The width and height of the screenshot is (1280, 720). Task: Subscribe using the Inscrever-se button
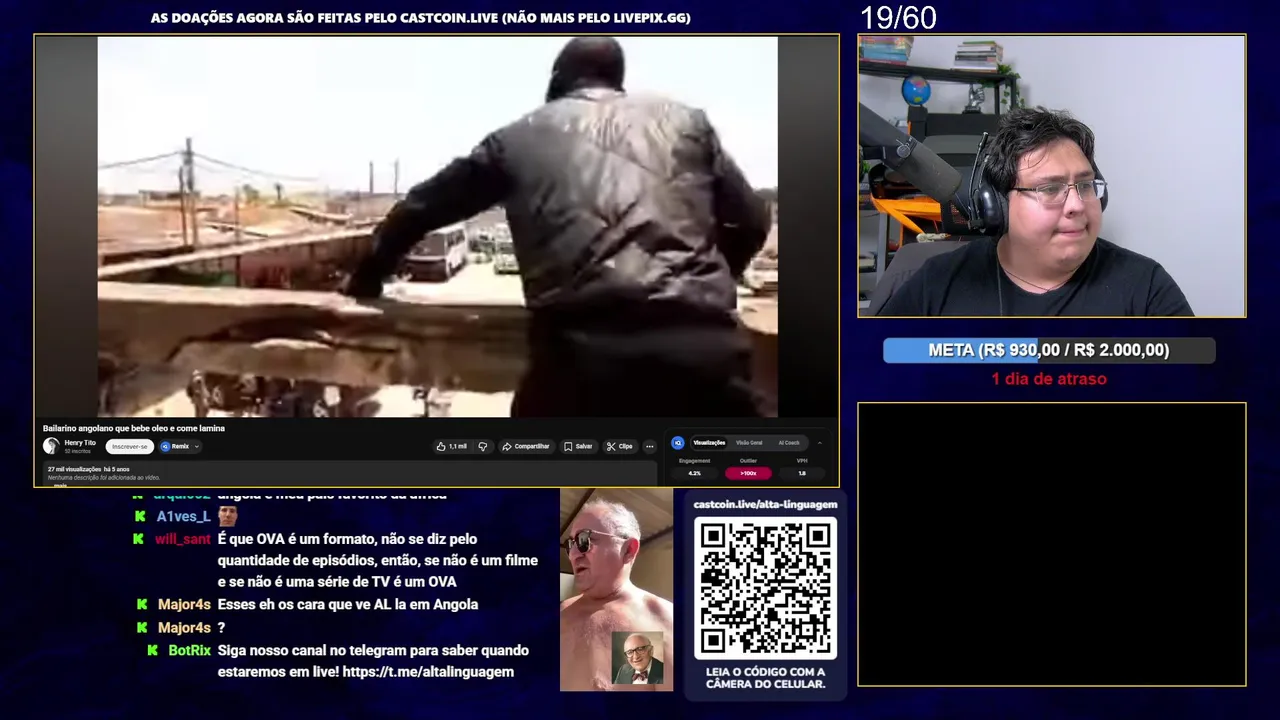130,446
